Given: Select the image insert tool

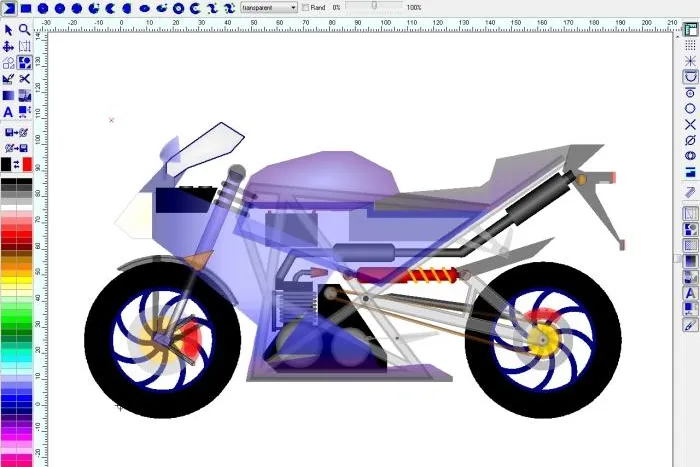Looking at the screenshot, I should coord(25,96).
